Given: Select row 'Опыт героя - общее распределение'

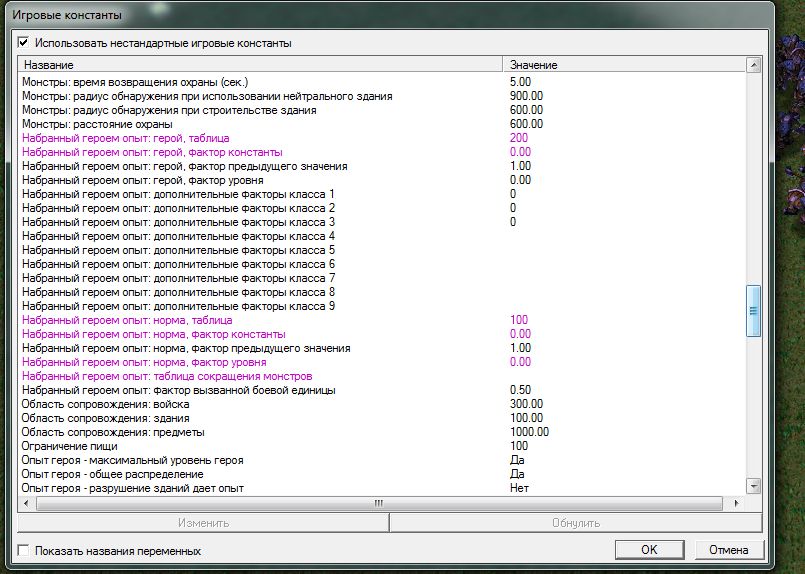Looking at the screenshot, I should (382, 474).
